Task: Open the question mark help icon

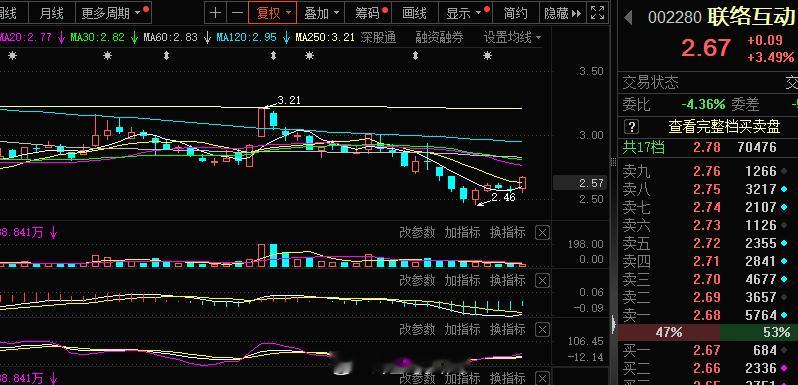Action: coord(631,126)
